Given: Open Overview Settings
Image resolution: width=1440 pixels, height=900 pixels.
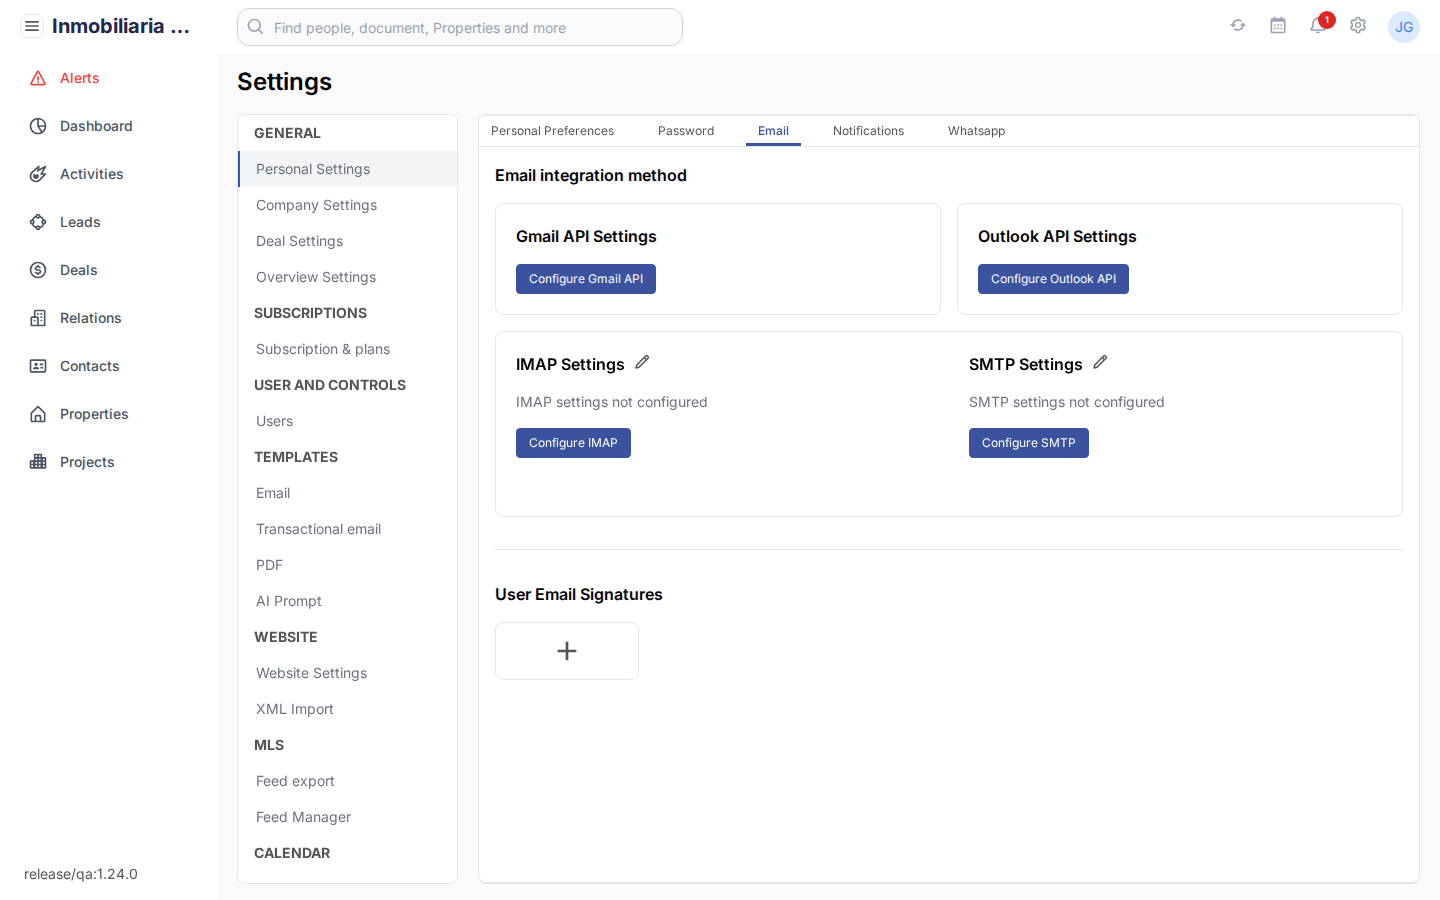Looking at the screenshot, I should [348, 277].
